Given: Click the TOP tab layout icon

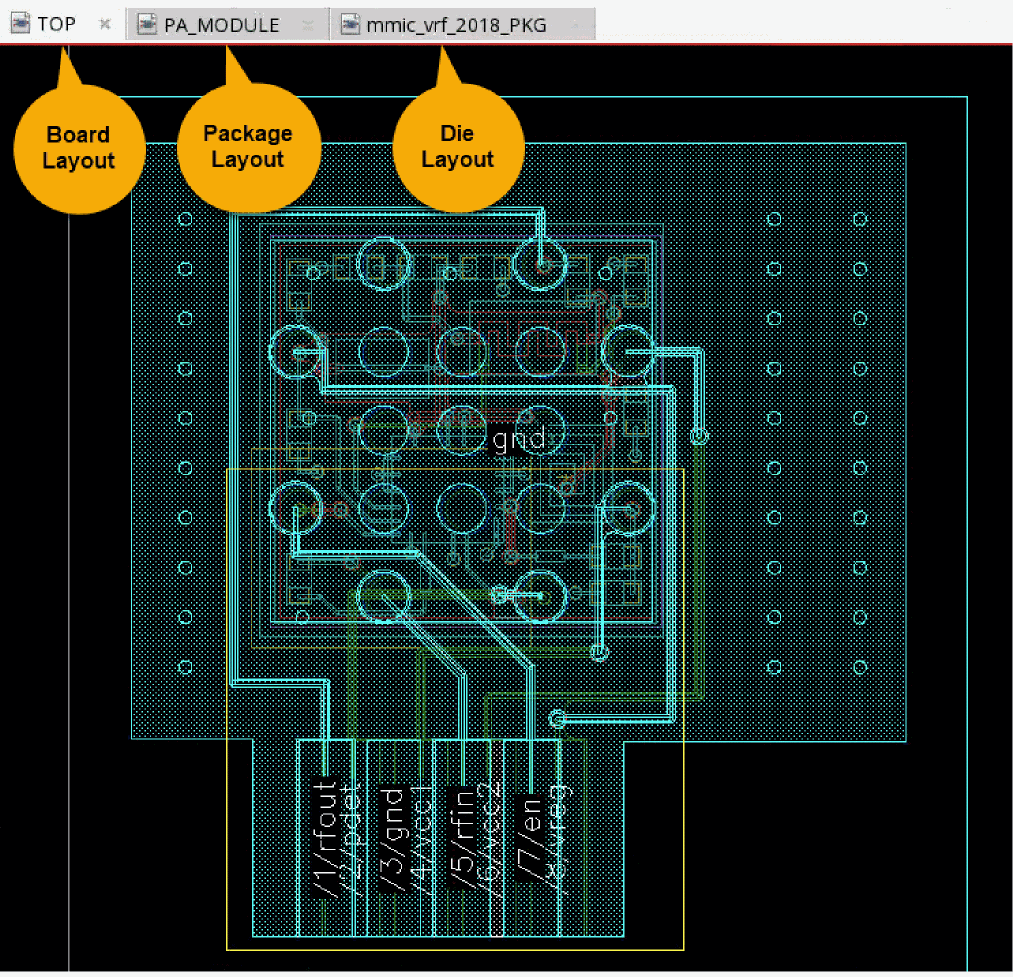Looking at the screenshot, I should click(x=21, y=25).
